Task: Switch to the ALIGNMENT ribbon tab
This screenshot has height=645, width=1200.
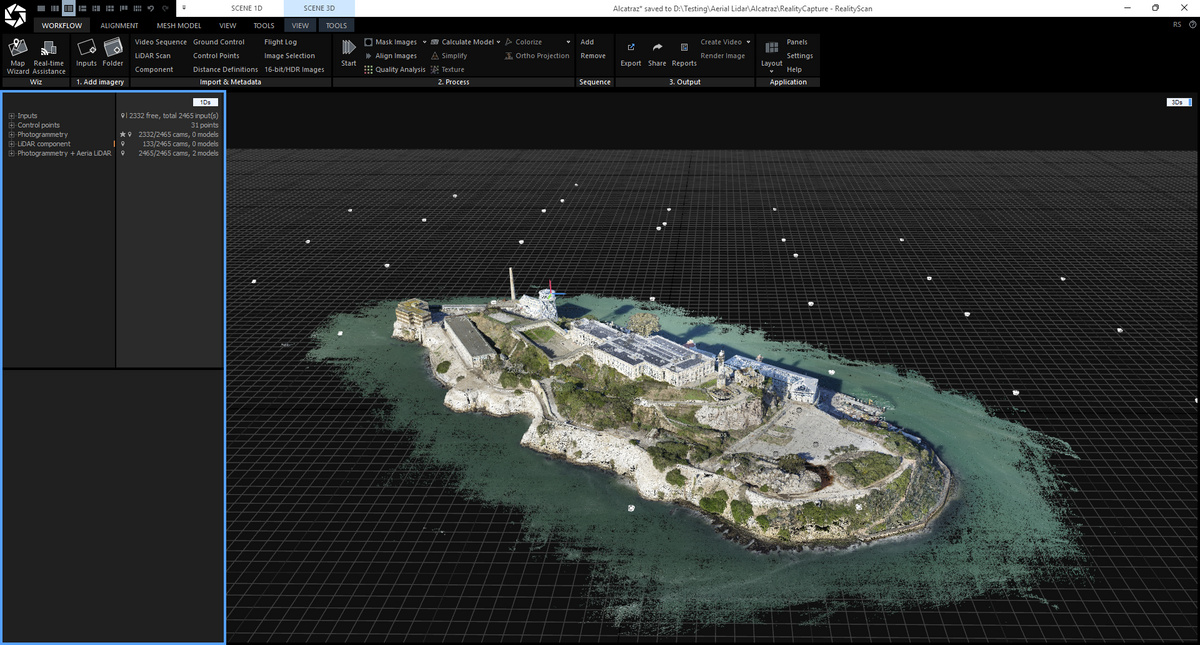Action: coord(119,25)
